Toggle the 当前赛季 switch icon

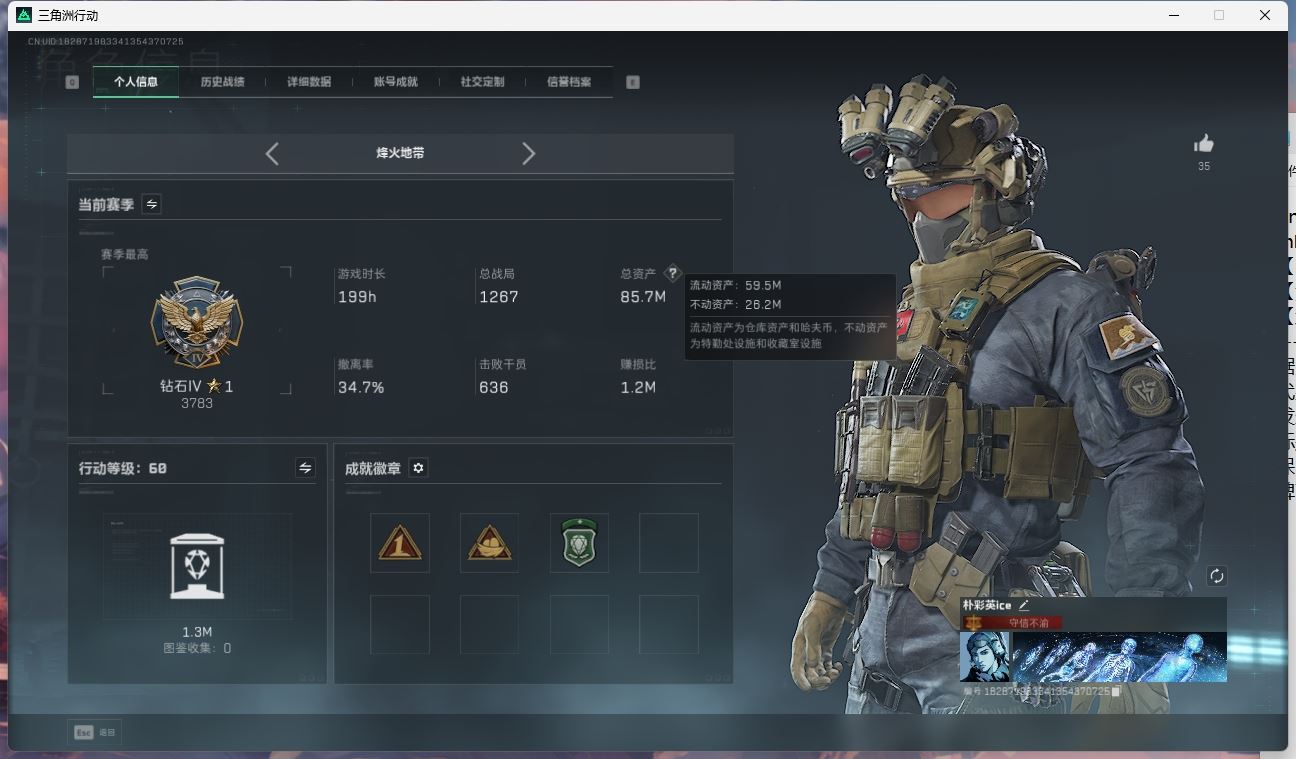(152, 204)
